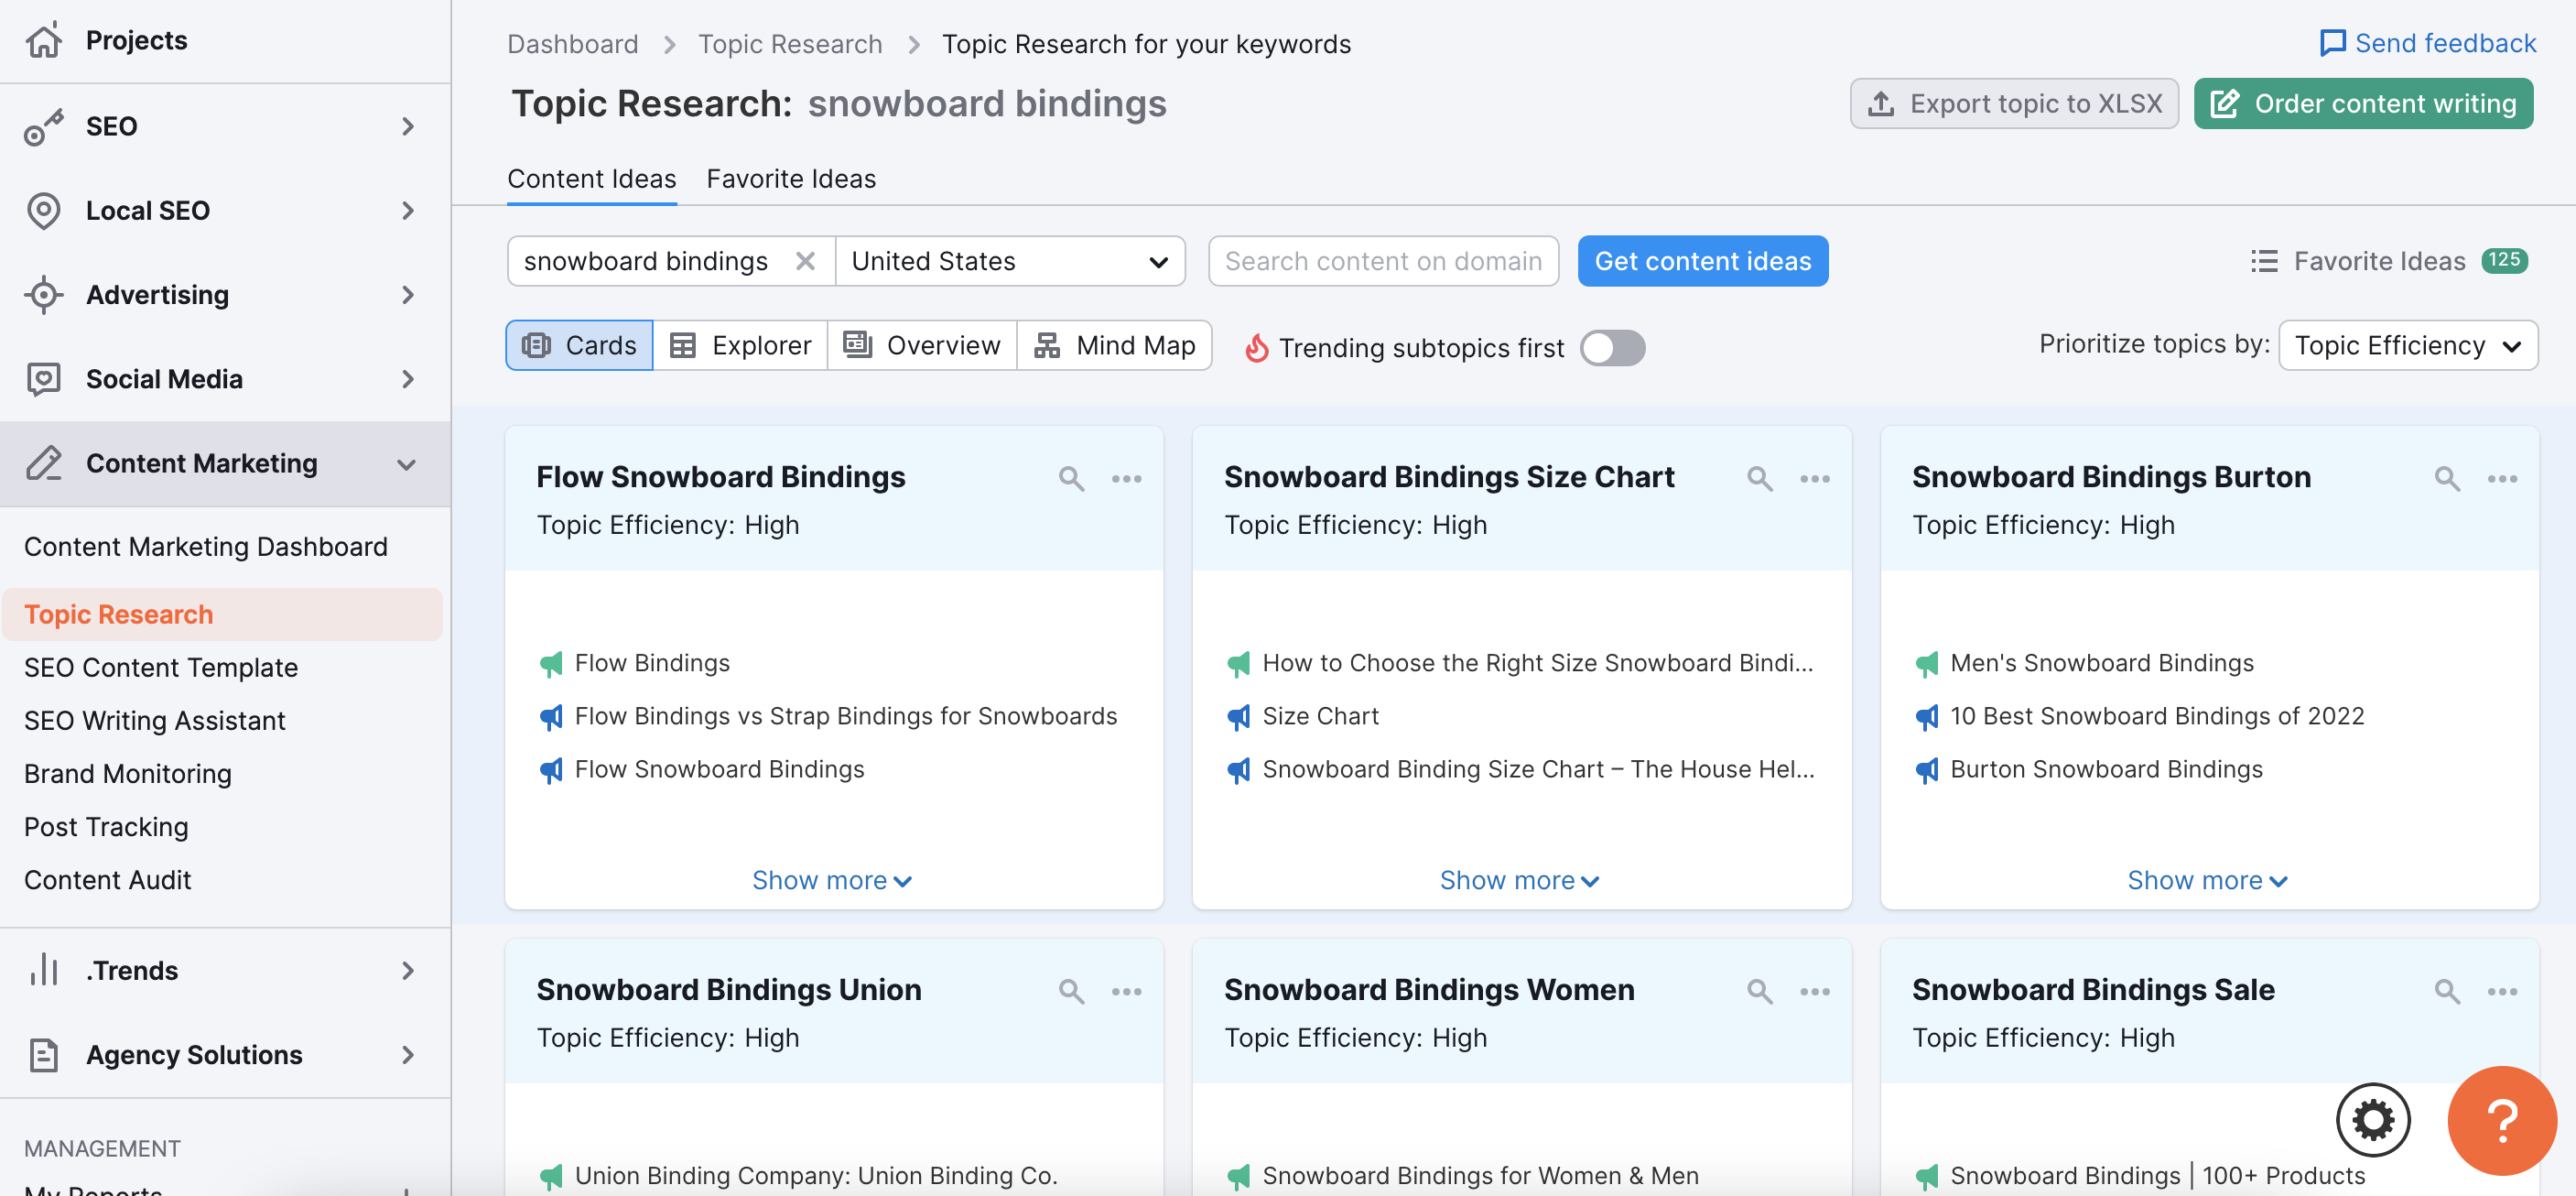The image size is (2576, 1196).
Task: Click Export topic to XLSX button
Action: coord(2013,103)
